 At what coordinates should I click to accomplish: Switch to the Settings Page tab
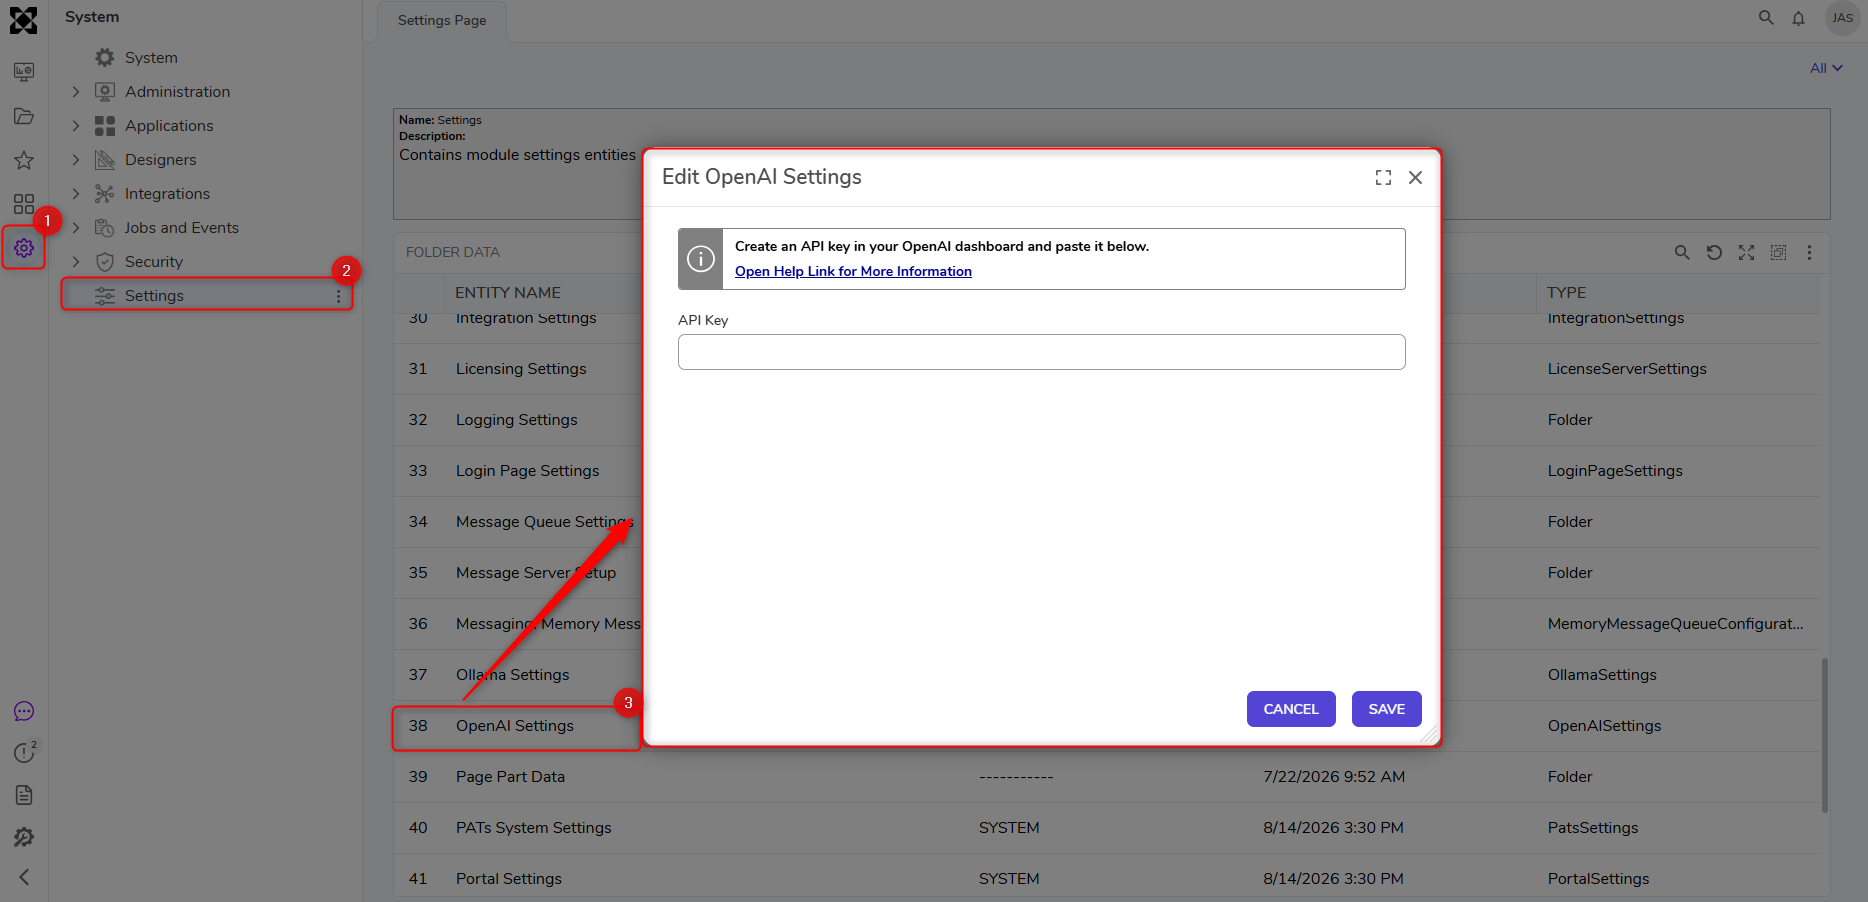click(x=442, y=20)
